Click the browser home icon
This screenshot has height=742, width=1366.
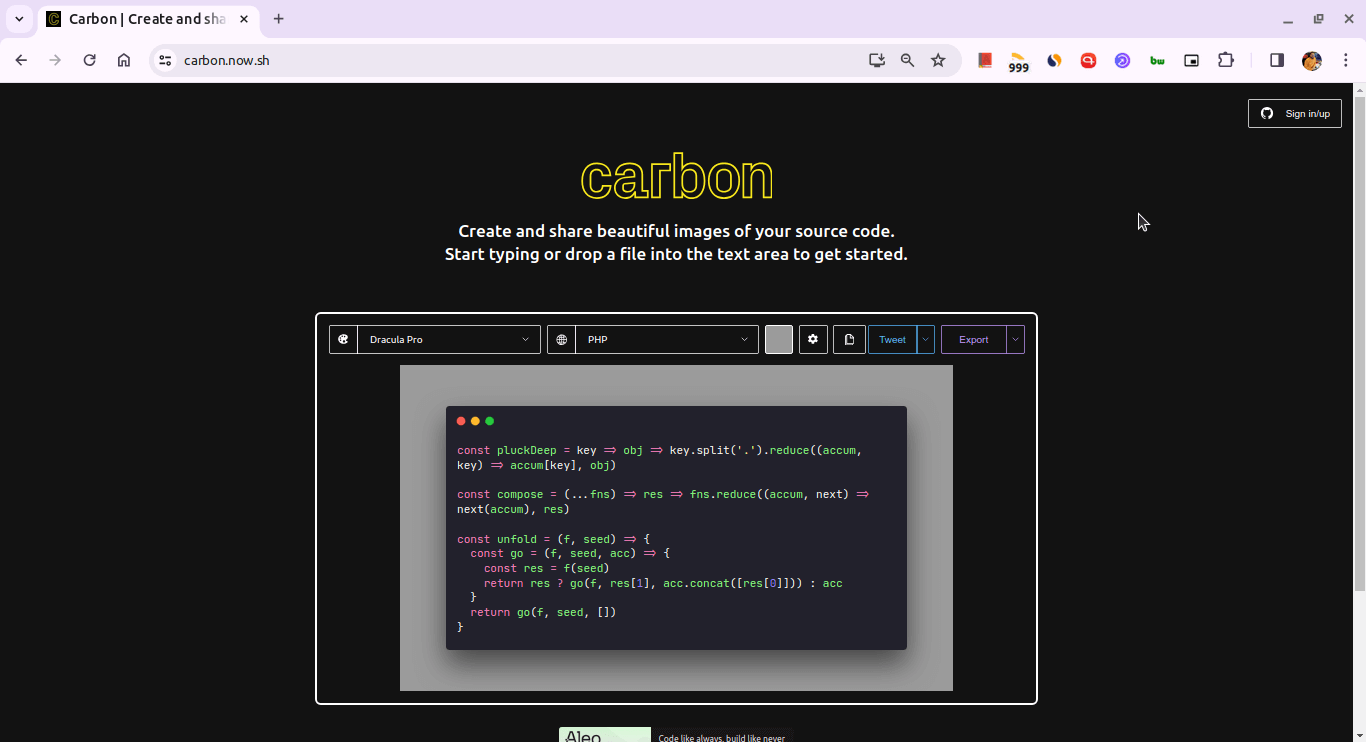(124, 60)
